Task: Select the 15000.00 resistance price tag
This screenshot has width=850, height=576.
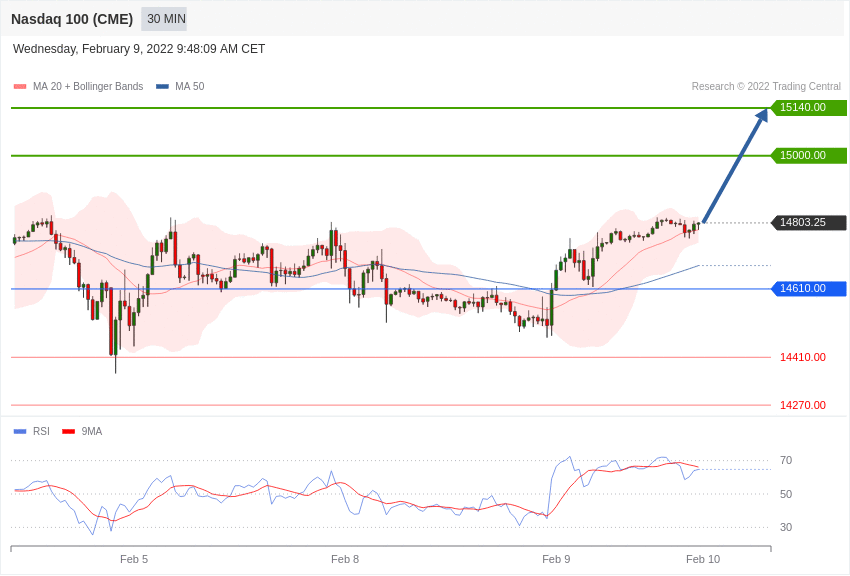Action: (x=808, y=156)
